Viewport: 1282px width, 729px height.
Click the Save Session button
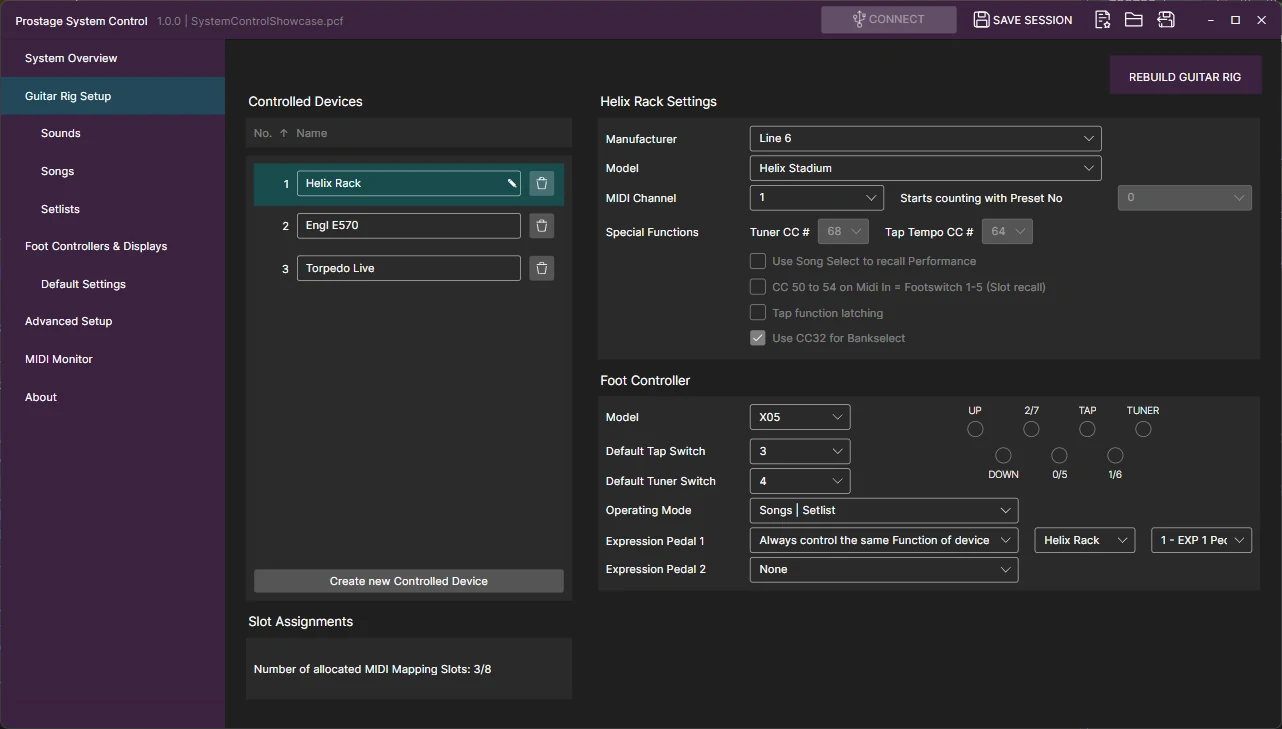1023,20
